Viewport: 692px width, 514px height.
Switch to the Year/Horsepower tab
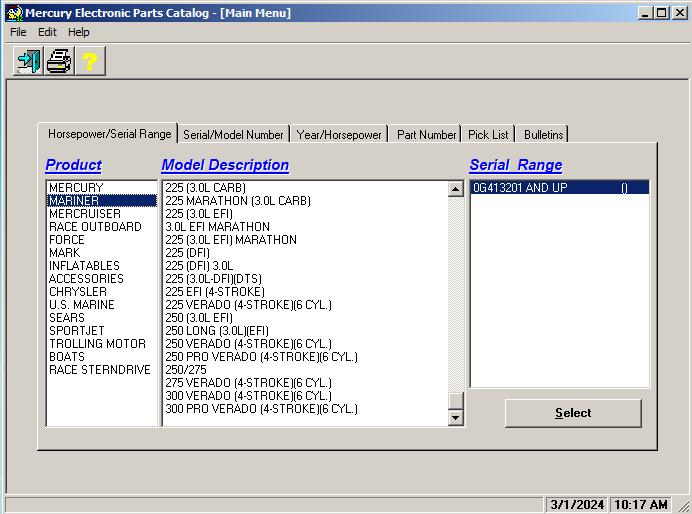click(339, 134)
